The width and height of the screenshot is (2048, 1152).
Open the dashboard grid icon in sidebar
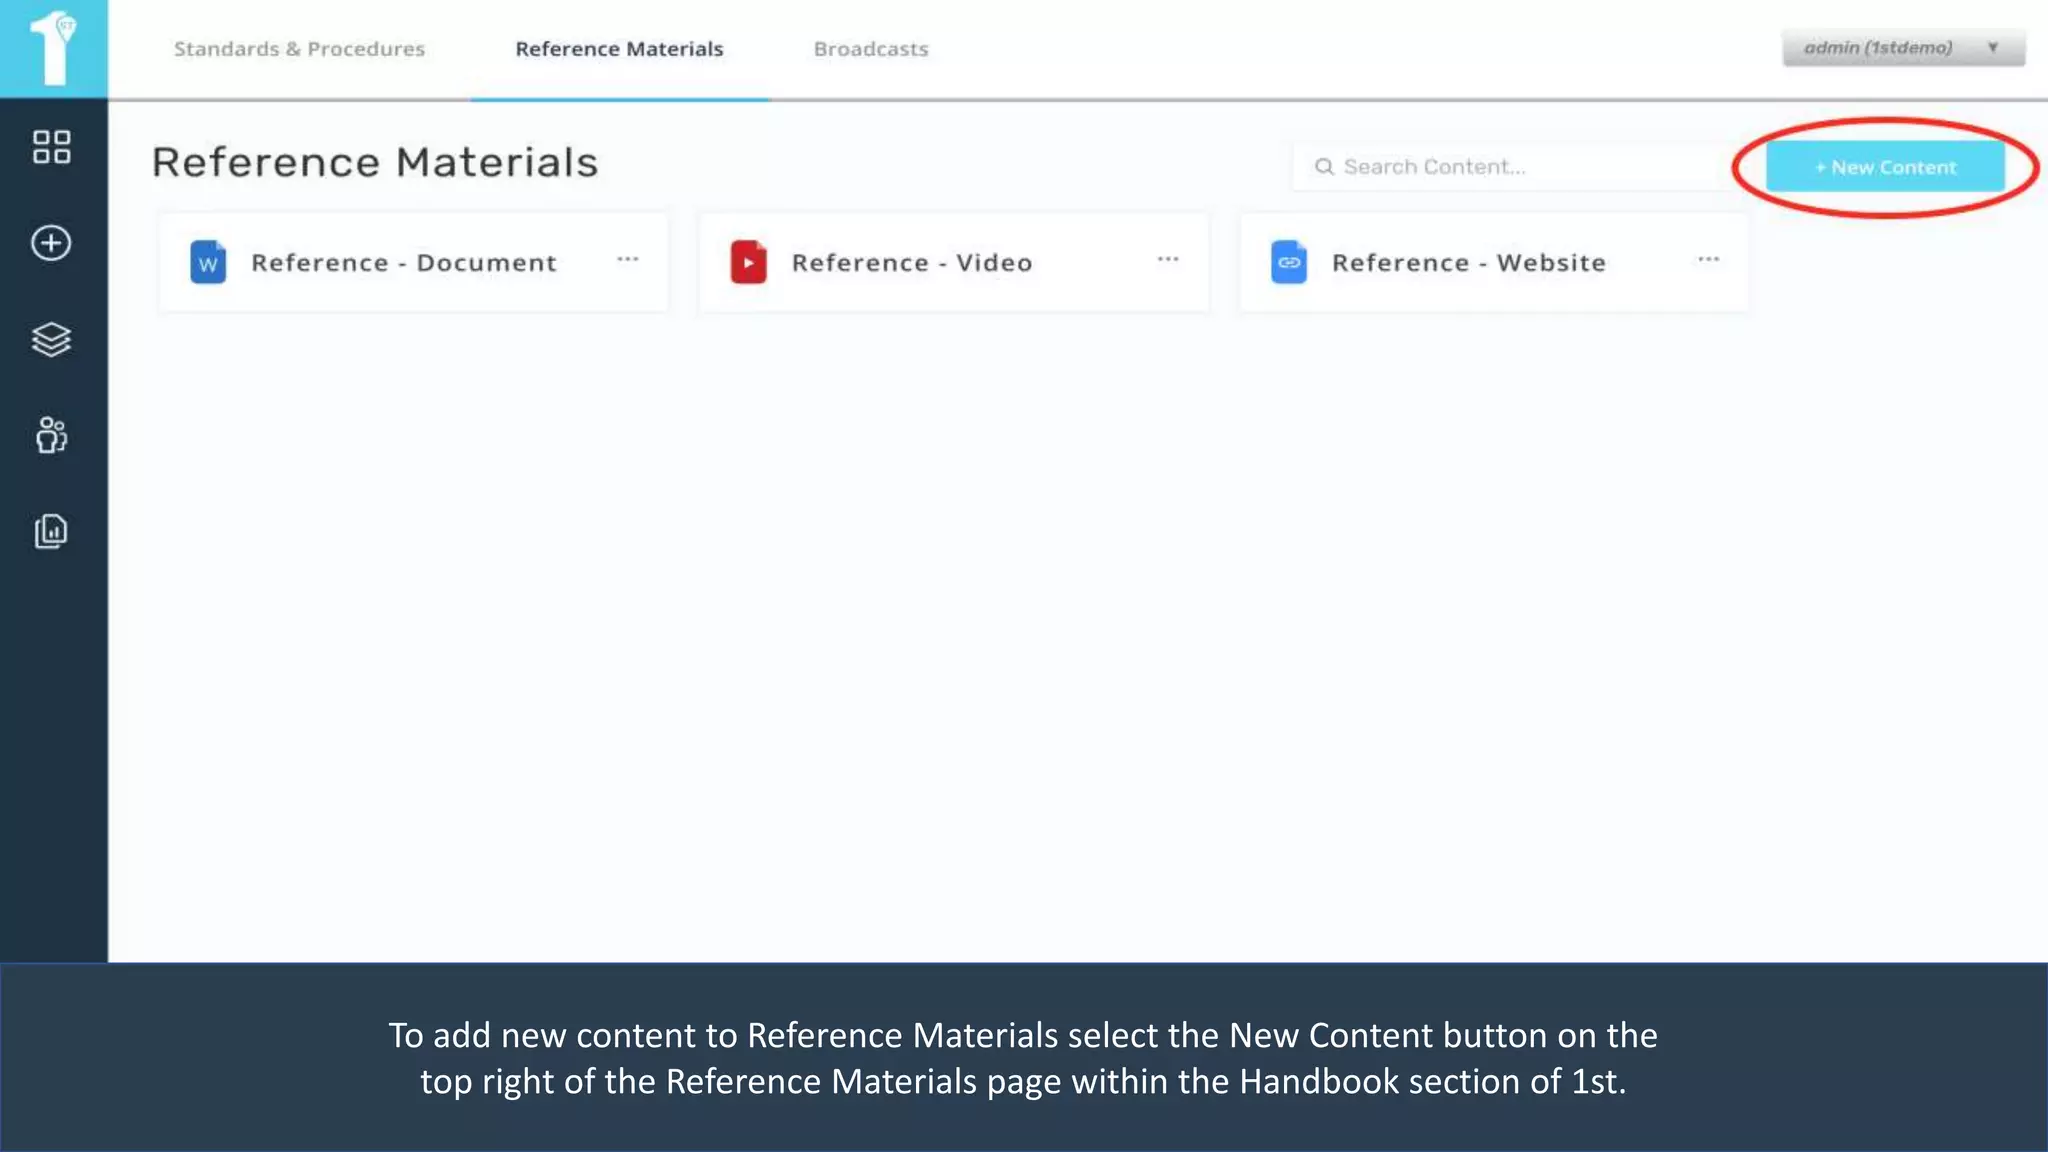51,147
